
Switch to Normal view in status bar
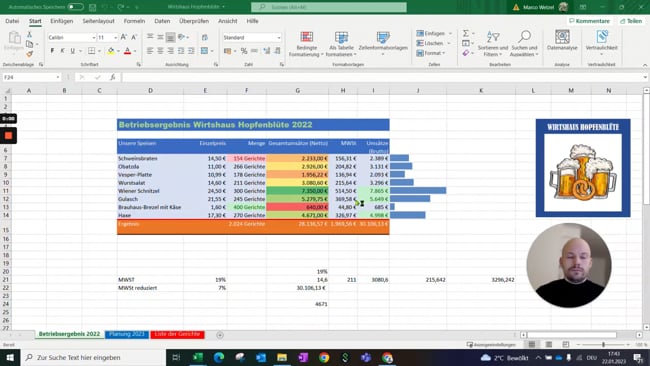[532, 344]
